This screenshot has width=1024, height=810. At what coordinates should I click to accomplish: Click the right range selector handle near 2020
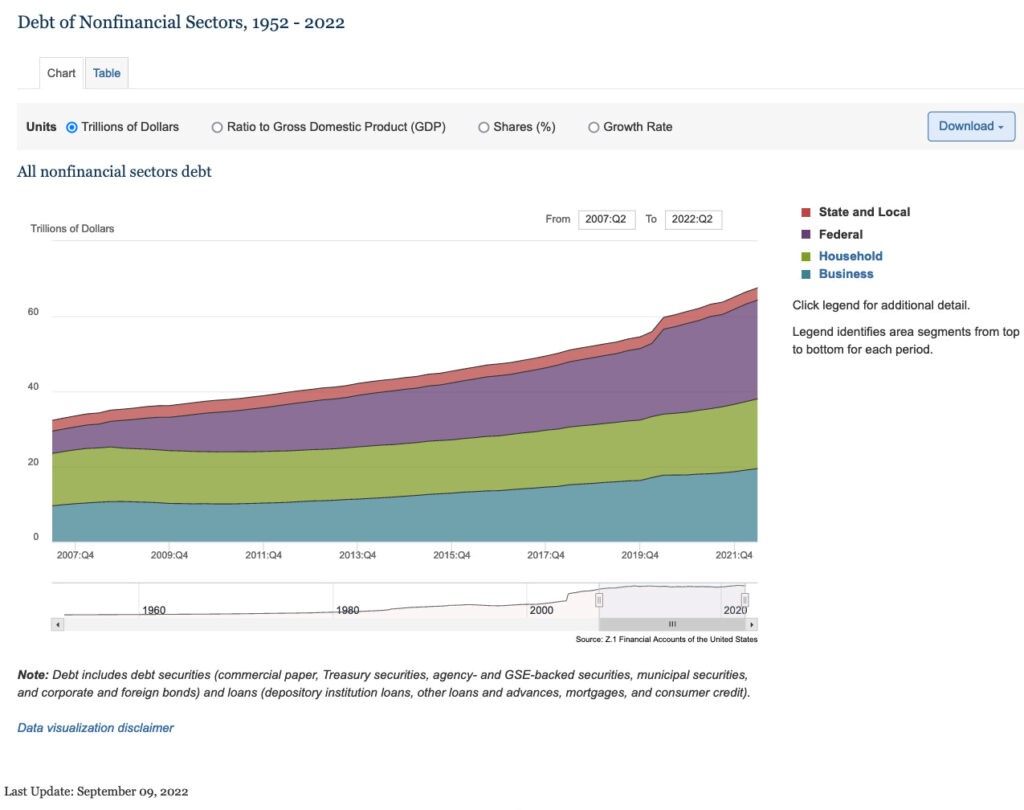pos(744,600)
